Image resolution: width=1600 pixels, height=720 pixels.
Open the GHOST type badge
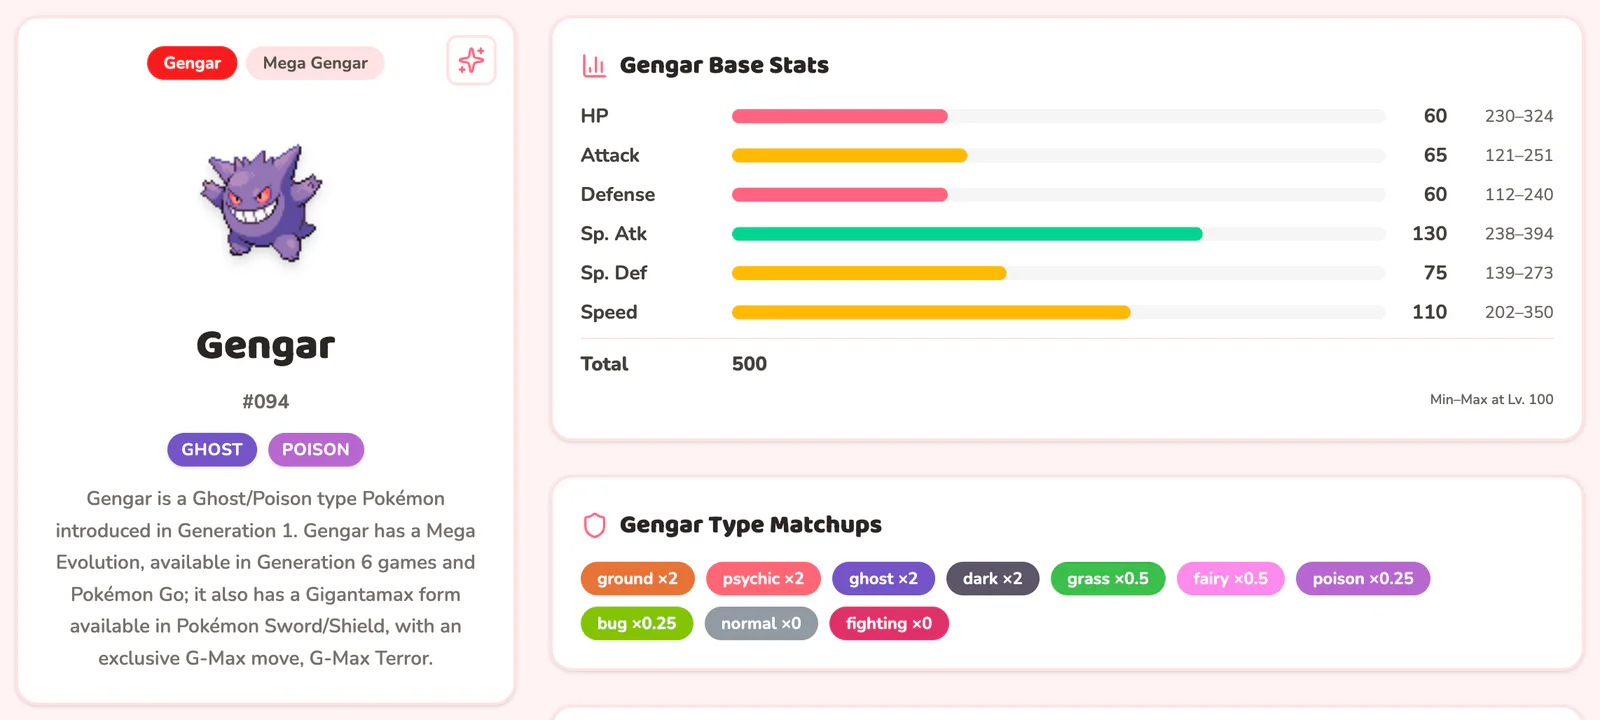(x=212, y=450)
